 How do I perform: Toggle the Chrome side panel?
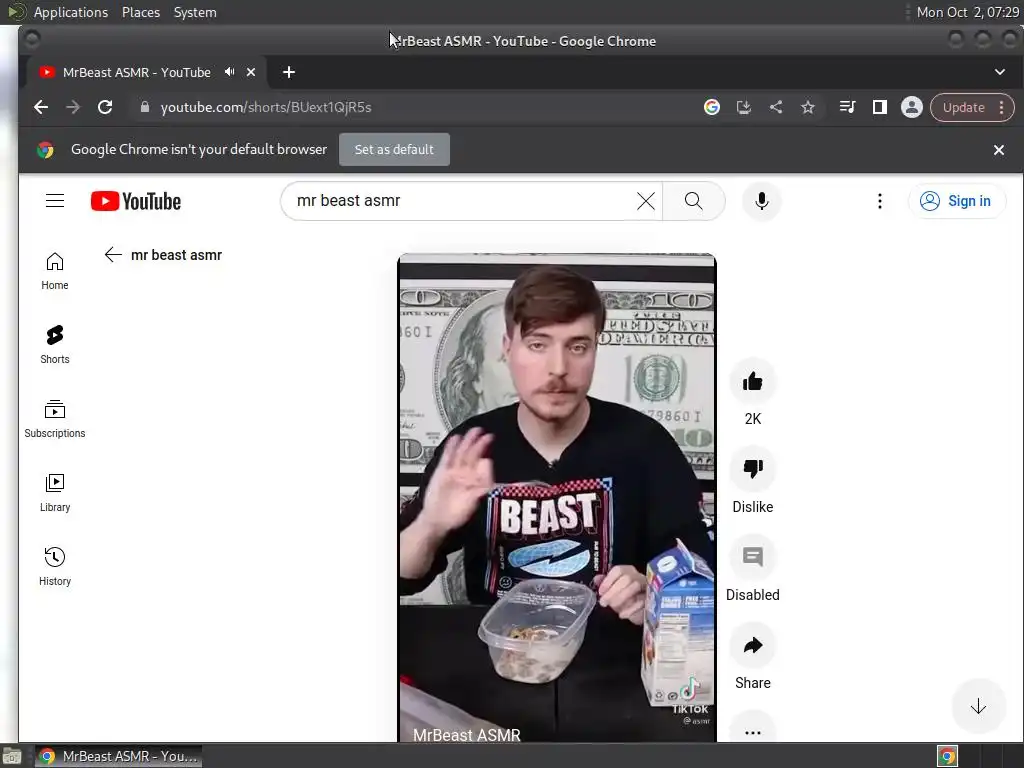[x=880, y=107]
